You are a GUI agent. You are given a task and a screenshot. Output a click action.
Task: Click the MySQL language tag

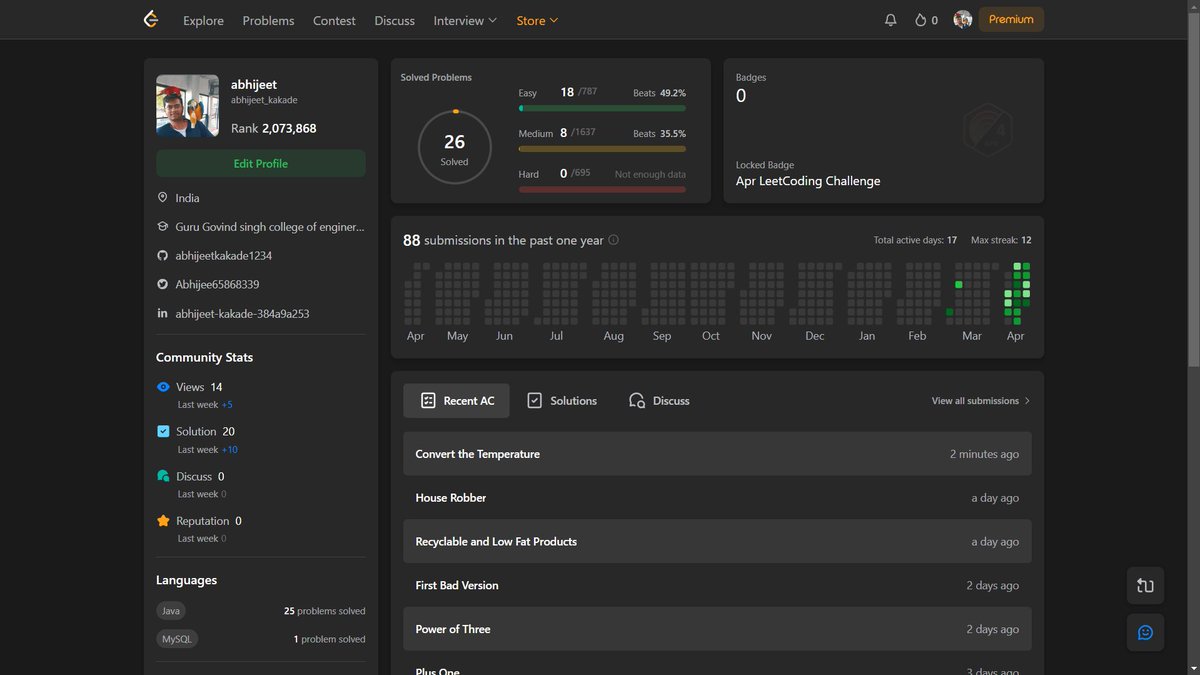(177, 639)
